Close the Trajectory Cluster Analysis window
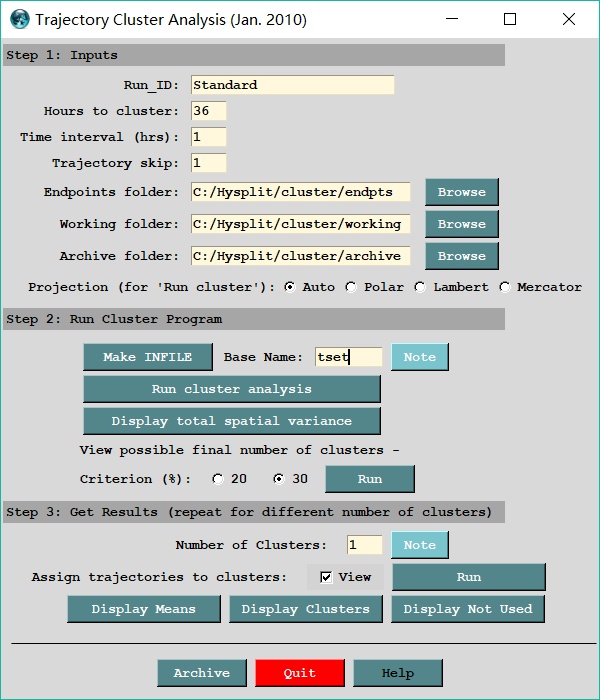Image resolution: width=600 pixels, height=700 pixels. (569, 19)
